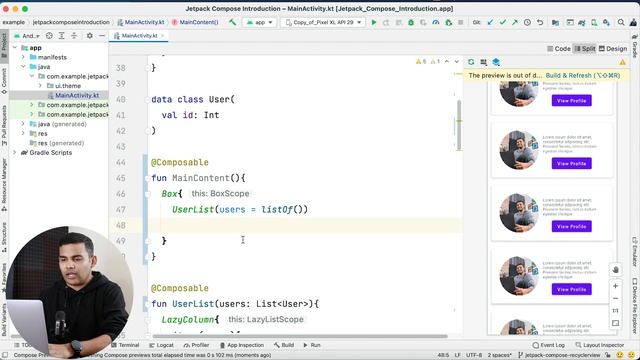The height and width of the screenshot is (360, 640).
Task: Click zoom to fit screen icon
Action: (616, 323)
